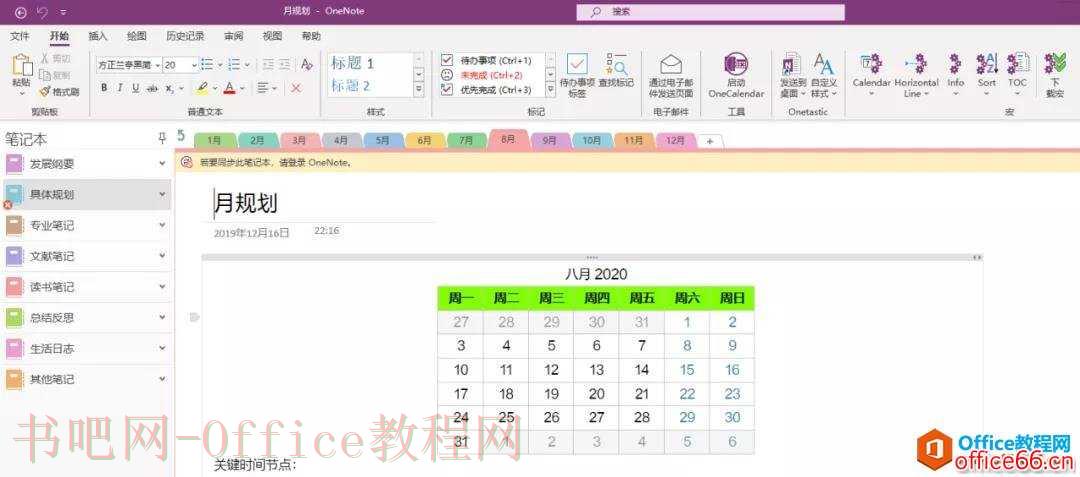The image size is (1080, 477).
Task: Apply subscript formatting
Action: pyautogui.click(x=169, y=88)
